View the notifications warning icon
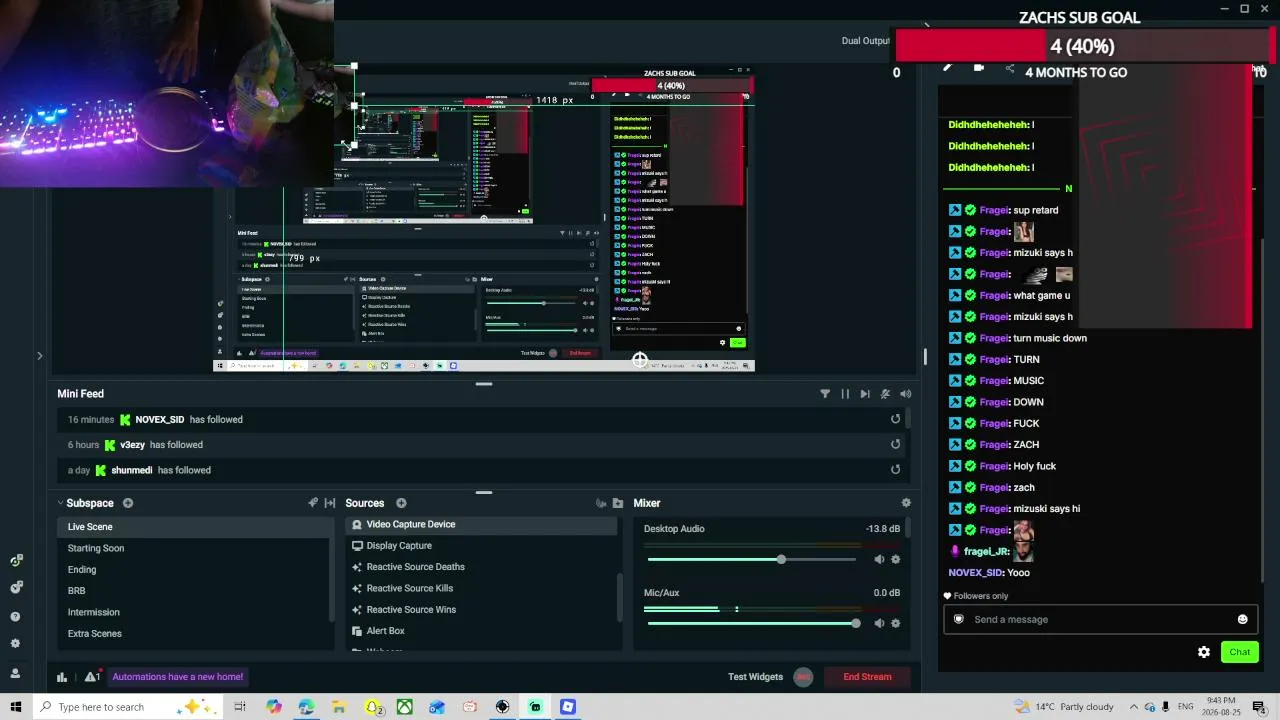The image size is (1280, 720). (x=92, y=677)
